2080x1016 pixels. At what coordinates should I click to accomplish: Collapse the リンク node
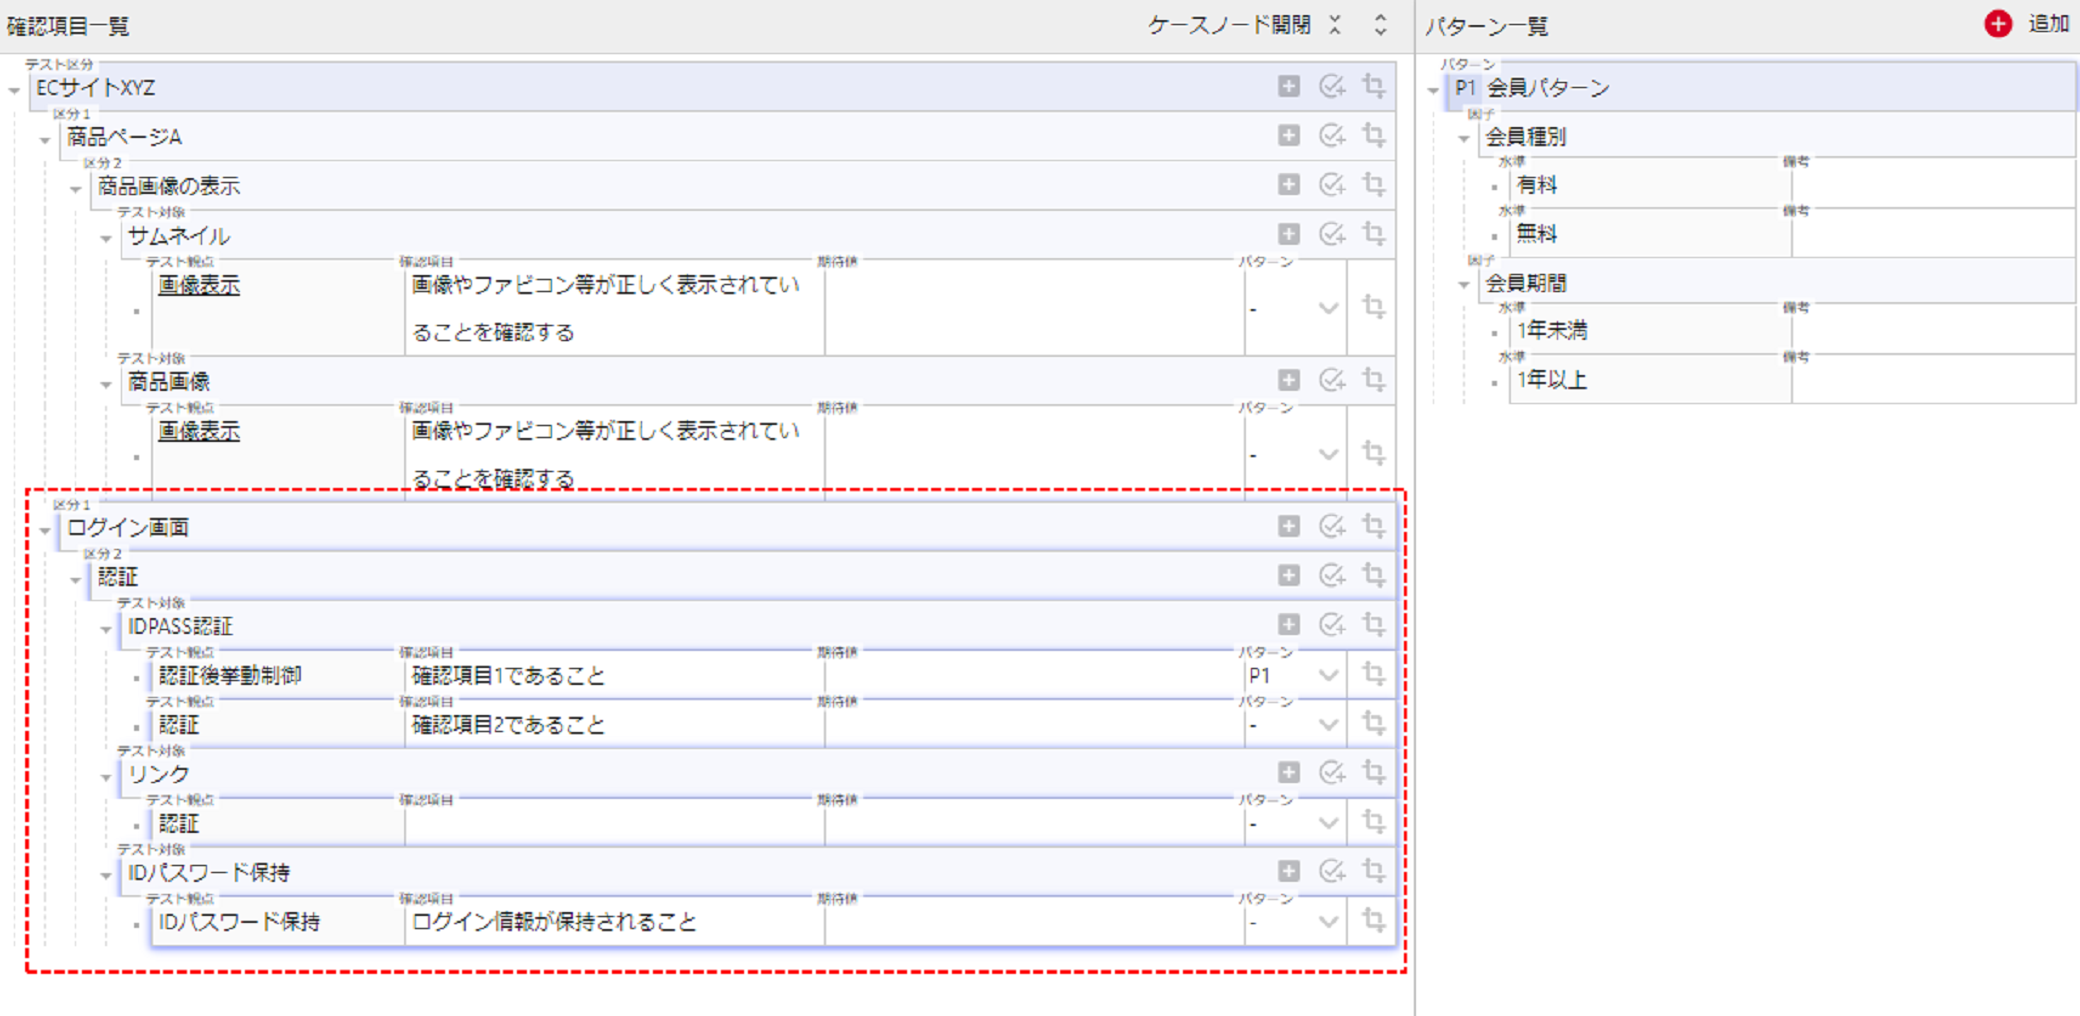click(106, 777)
